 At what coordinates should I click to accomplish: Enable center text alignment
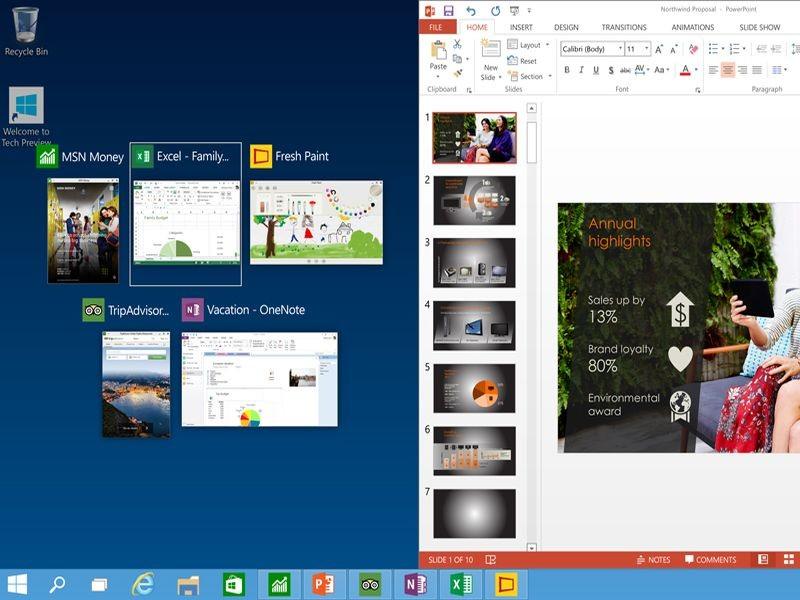tap(728, 70)
